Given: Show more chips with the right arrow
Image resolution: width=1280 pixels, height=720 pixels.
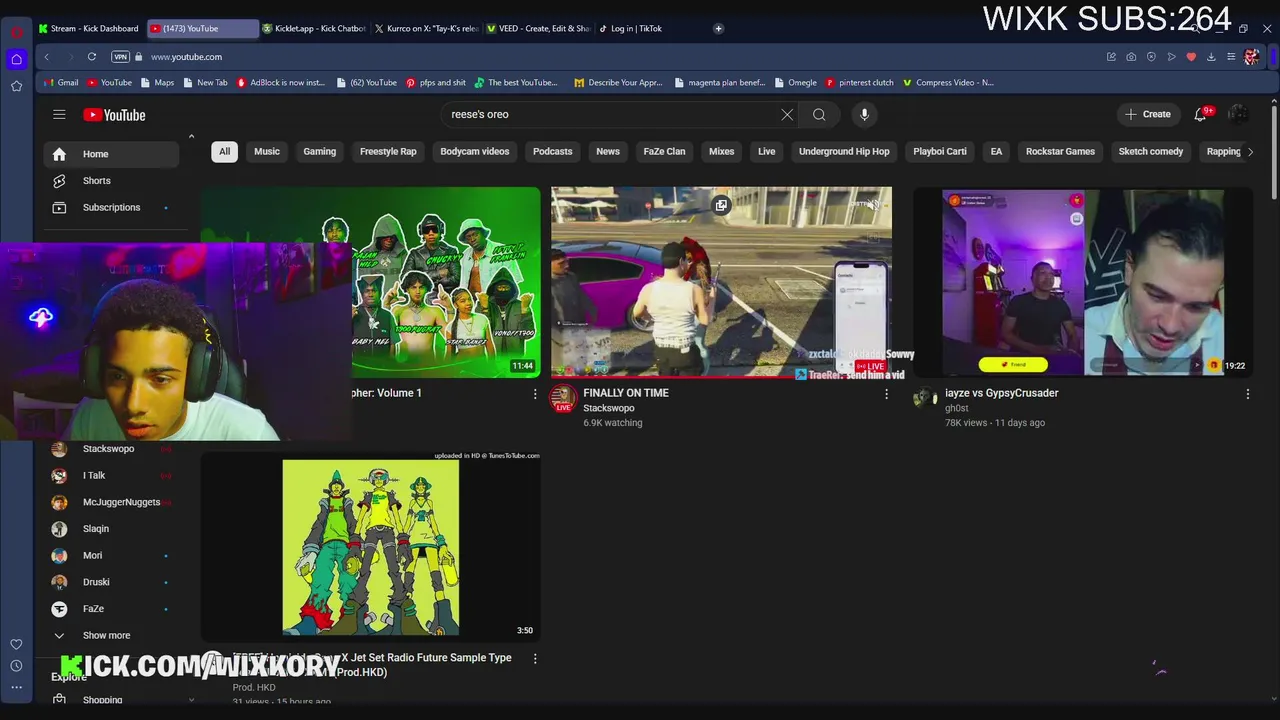Looking at the screenshot, I should coord(1250,152).
